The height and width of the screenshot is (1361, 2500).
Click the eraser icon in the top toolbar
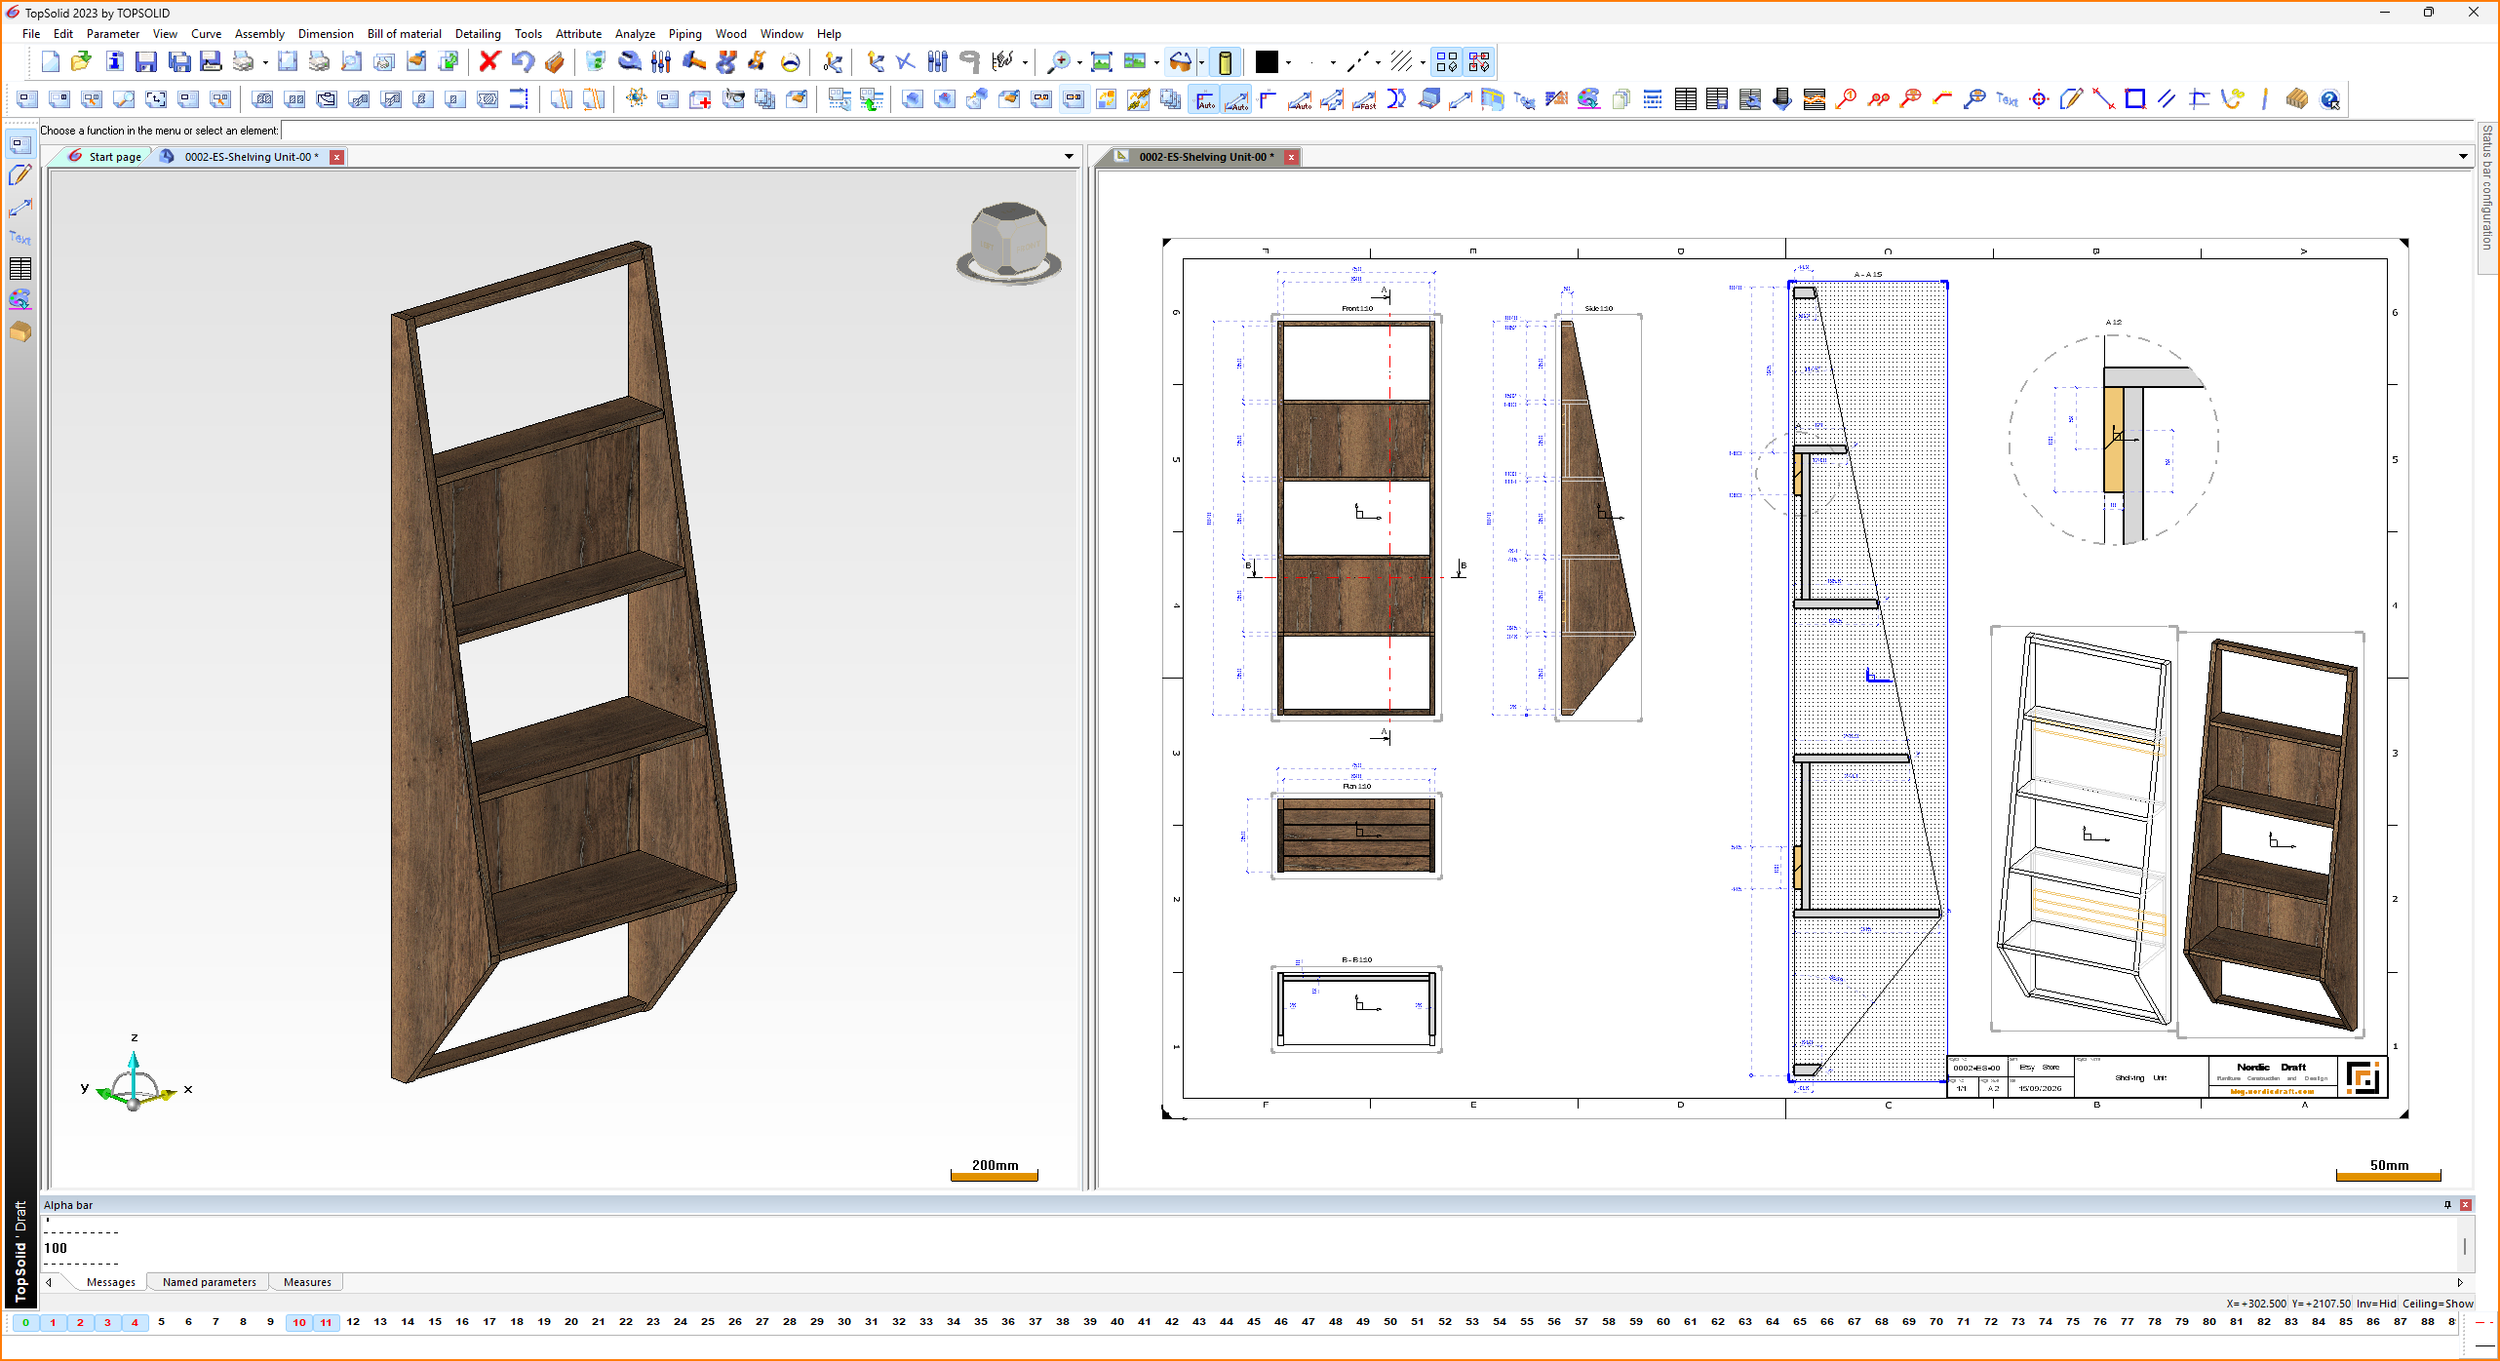tap(555, 62)
